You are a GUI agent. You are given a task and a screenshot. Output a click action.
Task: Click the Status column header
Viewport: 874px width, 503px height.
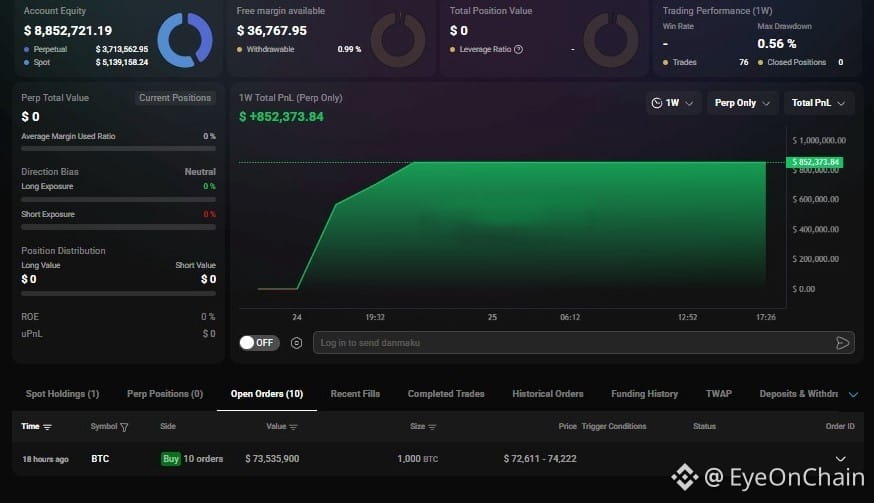coord(704,427)
